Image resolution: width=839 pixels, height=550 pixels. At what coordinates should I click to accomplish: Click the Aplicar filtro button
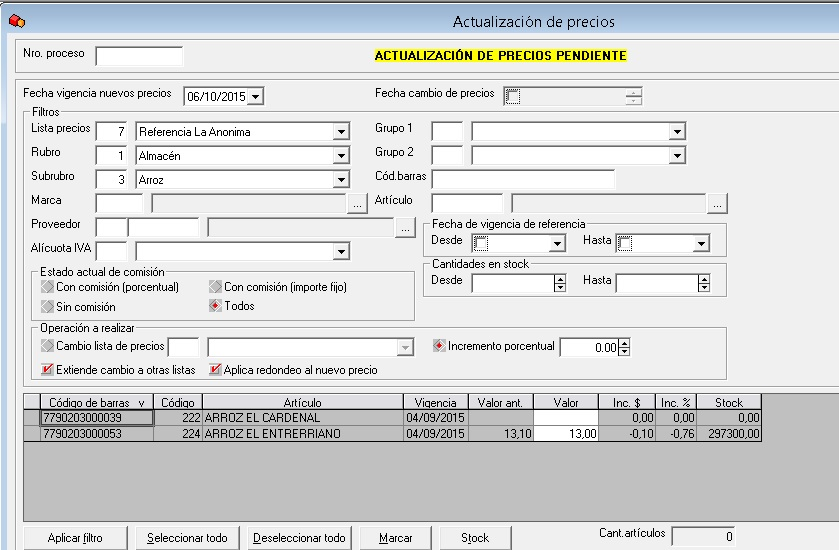point(75,538)
